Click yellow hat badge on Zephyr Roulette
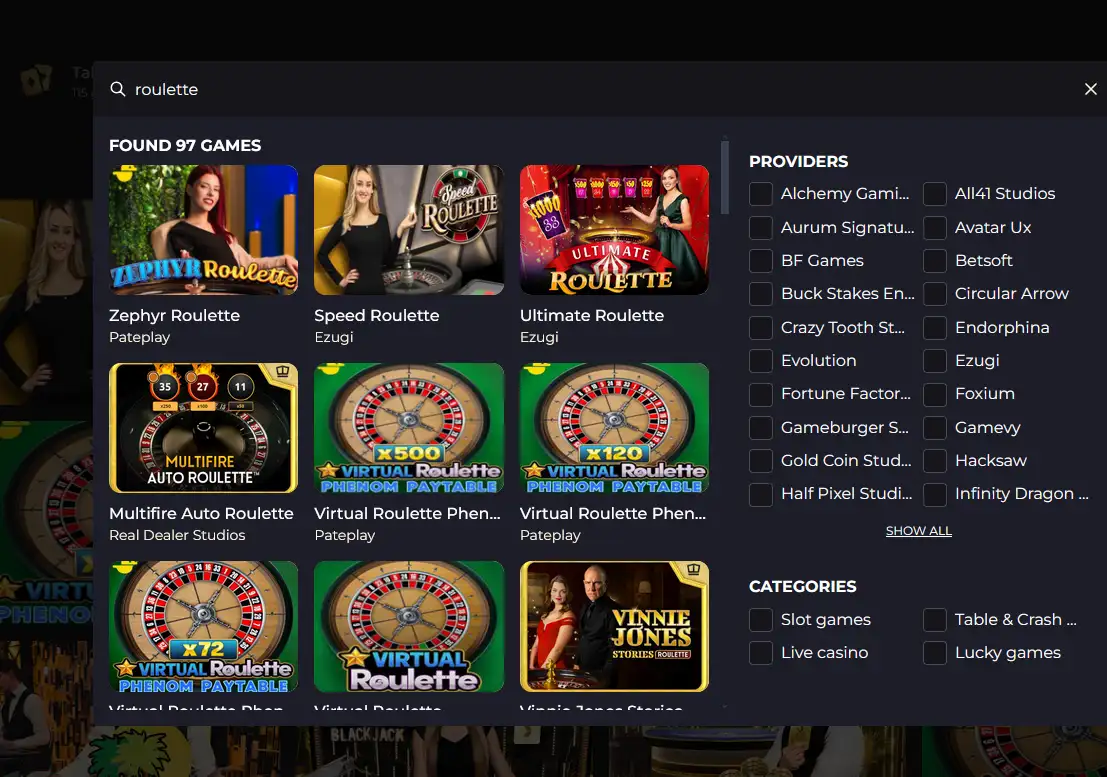Viewport: 1107px width, 777px height. tap(124, 171)
